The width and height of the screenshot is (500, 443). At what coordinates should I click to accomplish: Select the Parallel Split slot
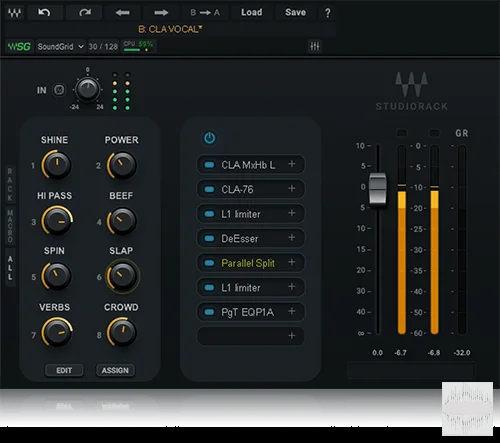pos(251,263)
